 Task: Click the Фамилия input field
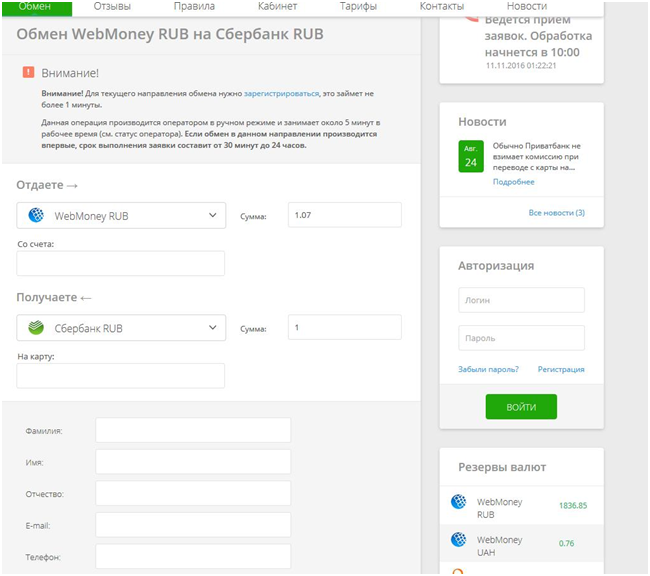click(x=193, y=430)
